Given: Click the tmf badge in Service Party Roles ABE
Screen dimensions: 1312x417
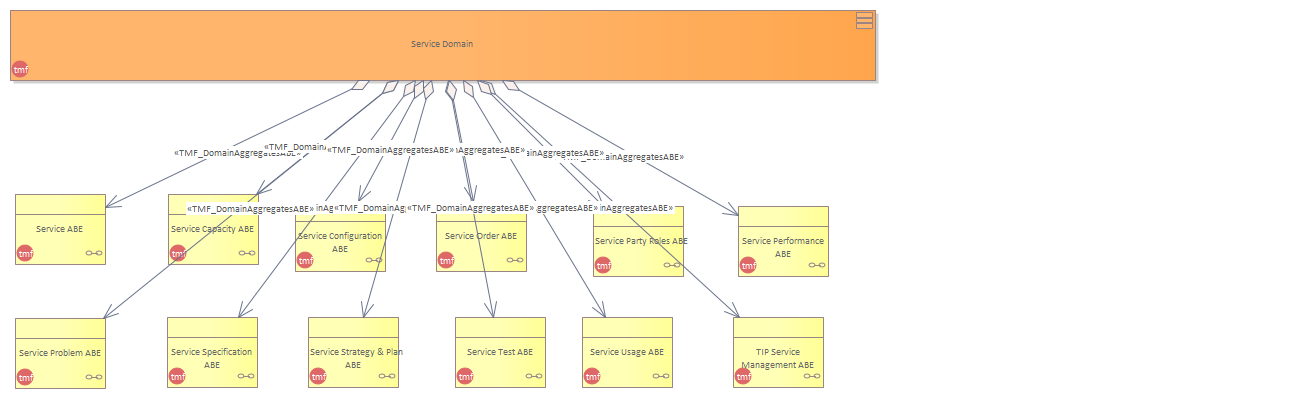Looking at the screenshot, I should 603,265.
